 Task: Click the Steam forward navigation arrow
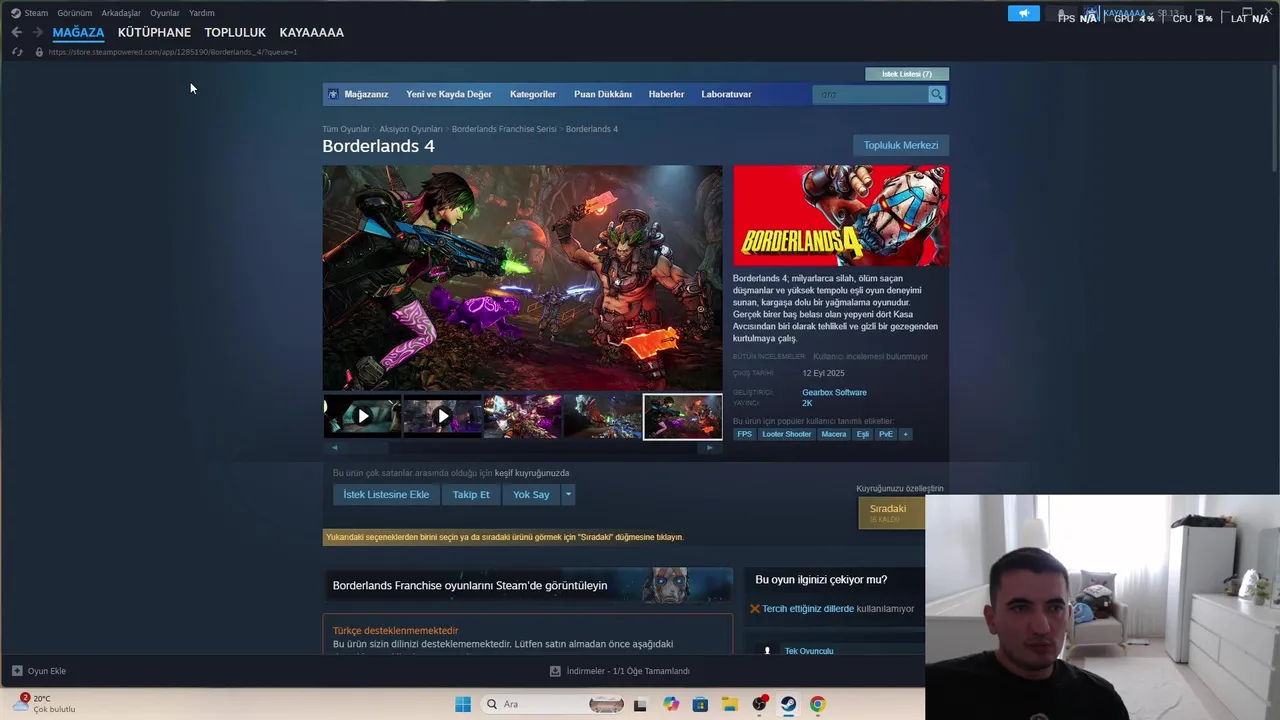click(37, 32)
